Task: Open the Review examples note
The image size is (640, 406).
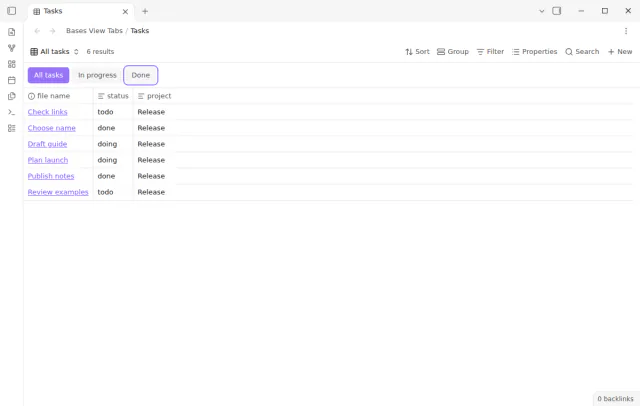Action: [58, 192]
